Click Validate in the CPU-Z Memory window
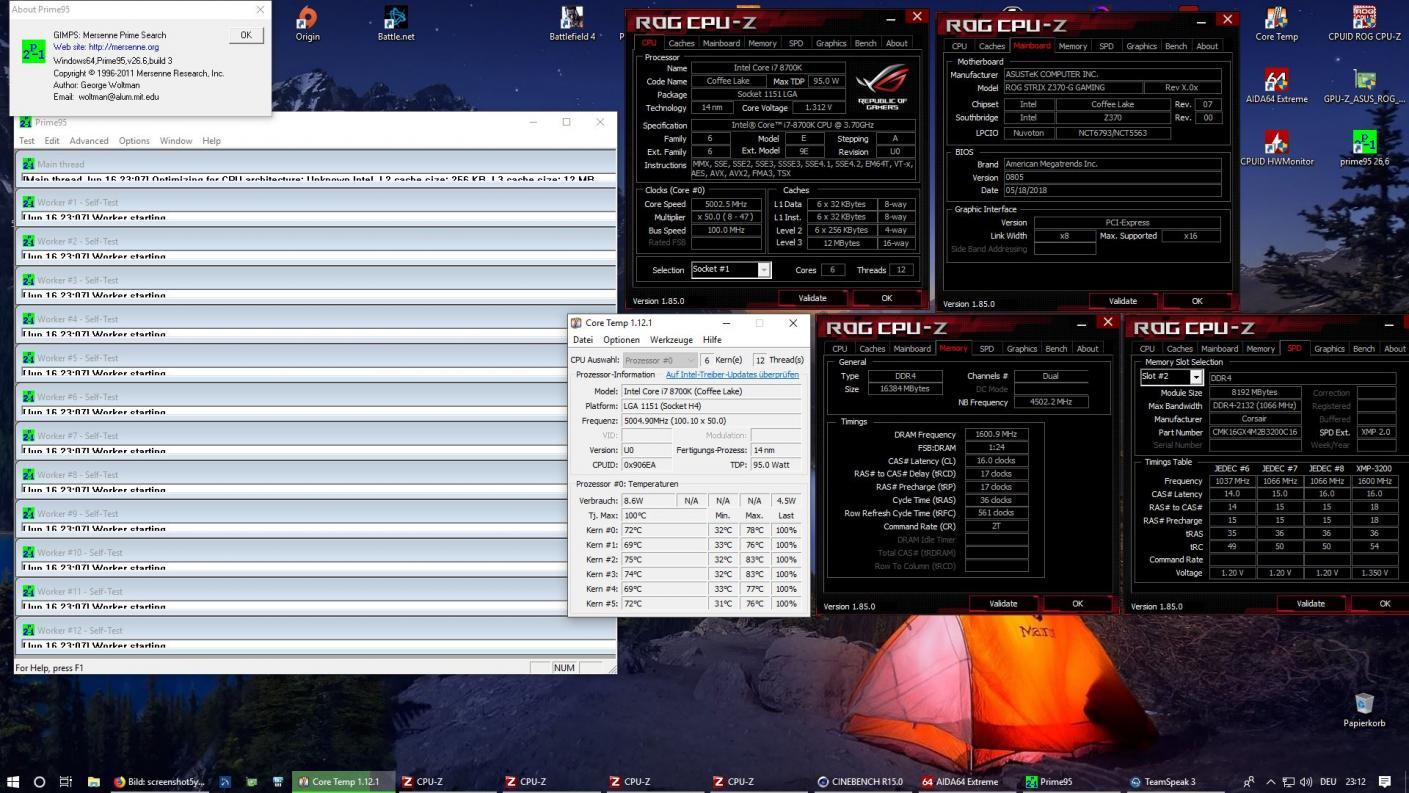 (x=1003, y=604)
